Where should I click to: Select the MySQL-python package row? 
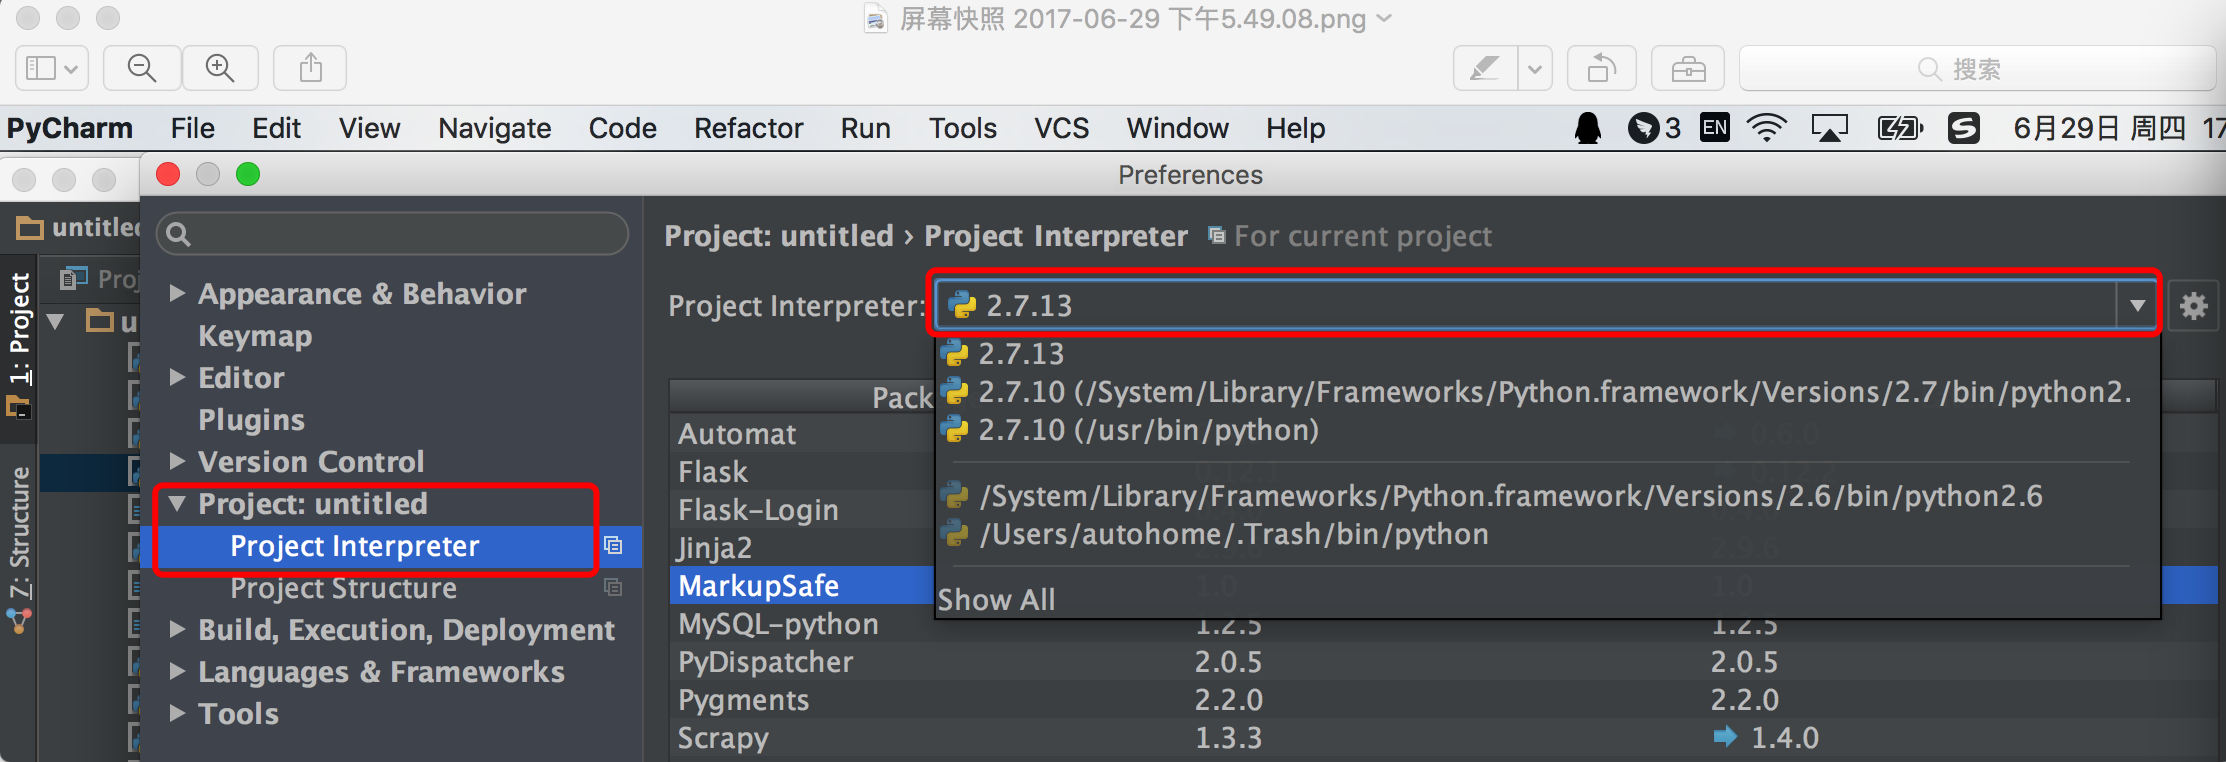[1443, 623]
